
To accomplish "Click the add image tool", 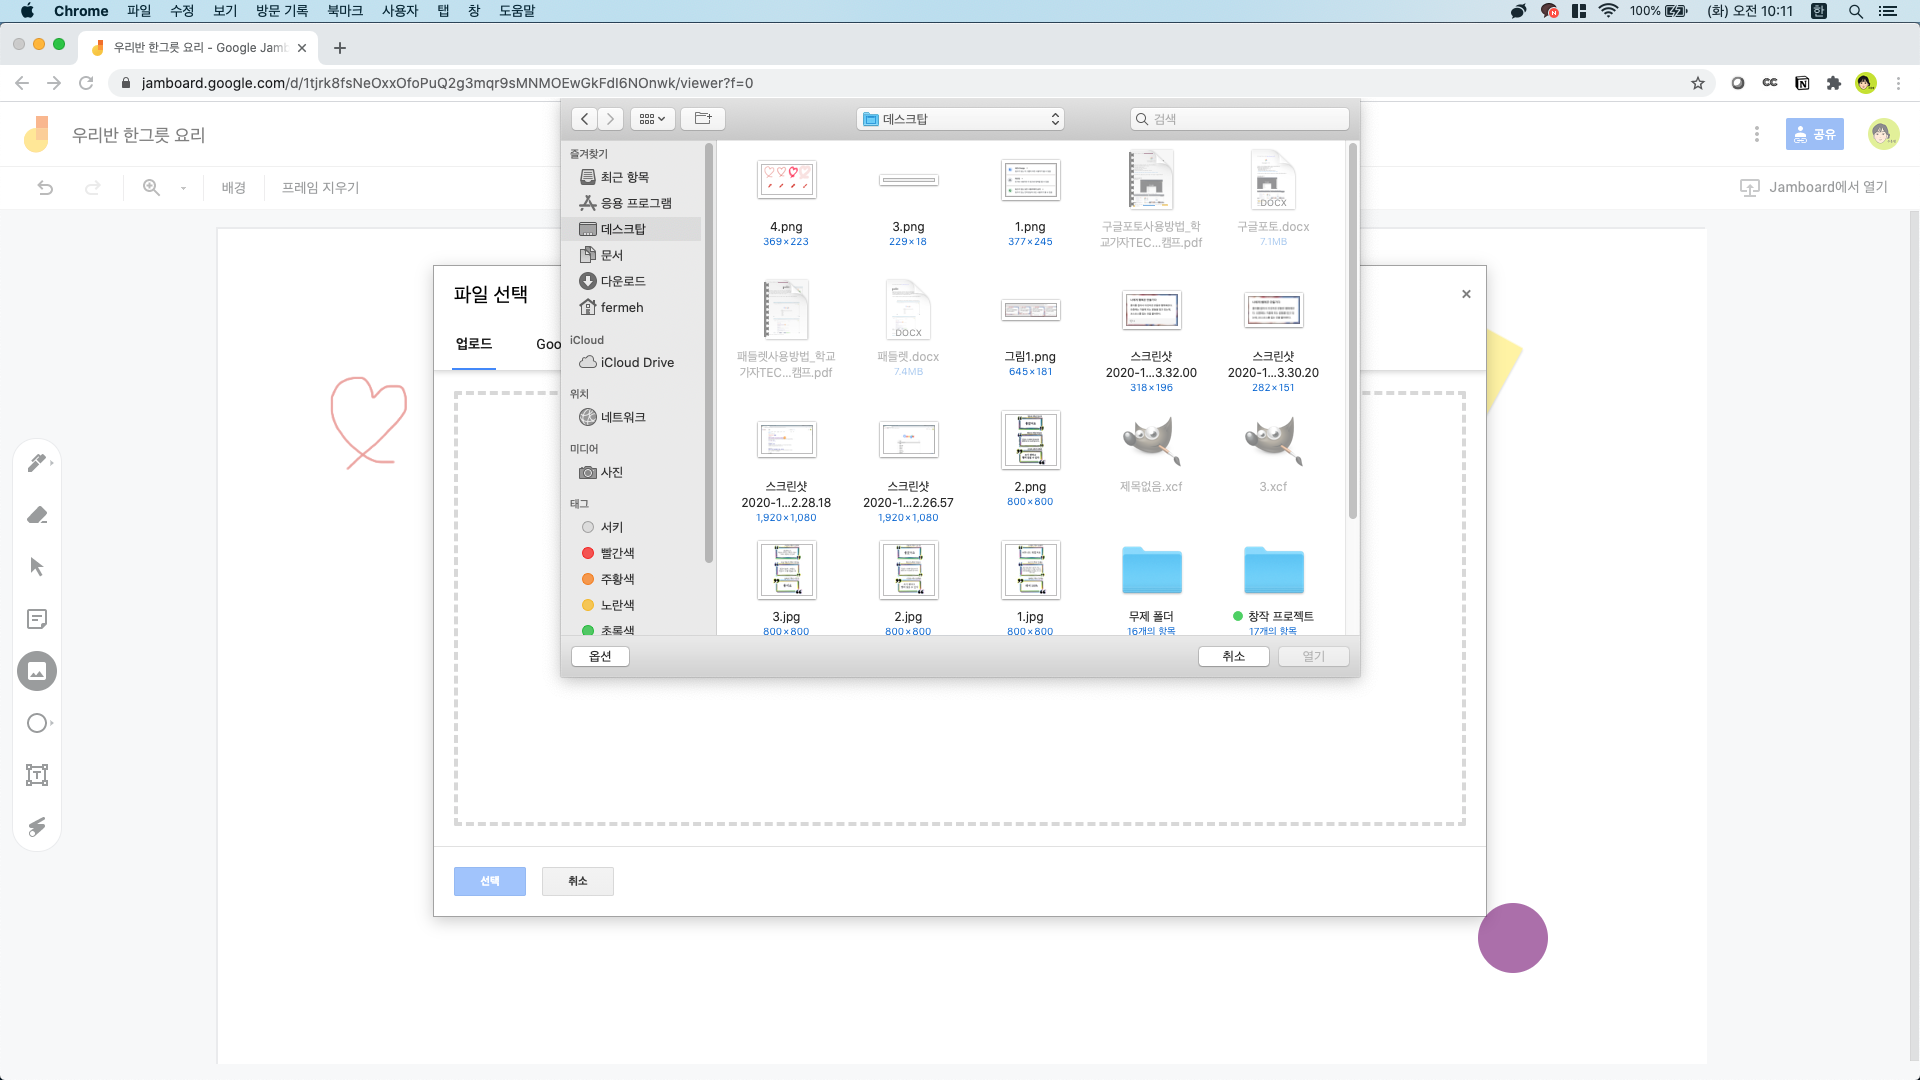I will tap(37, 671).
